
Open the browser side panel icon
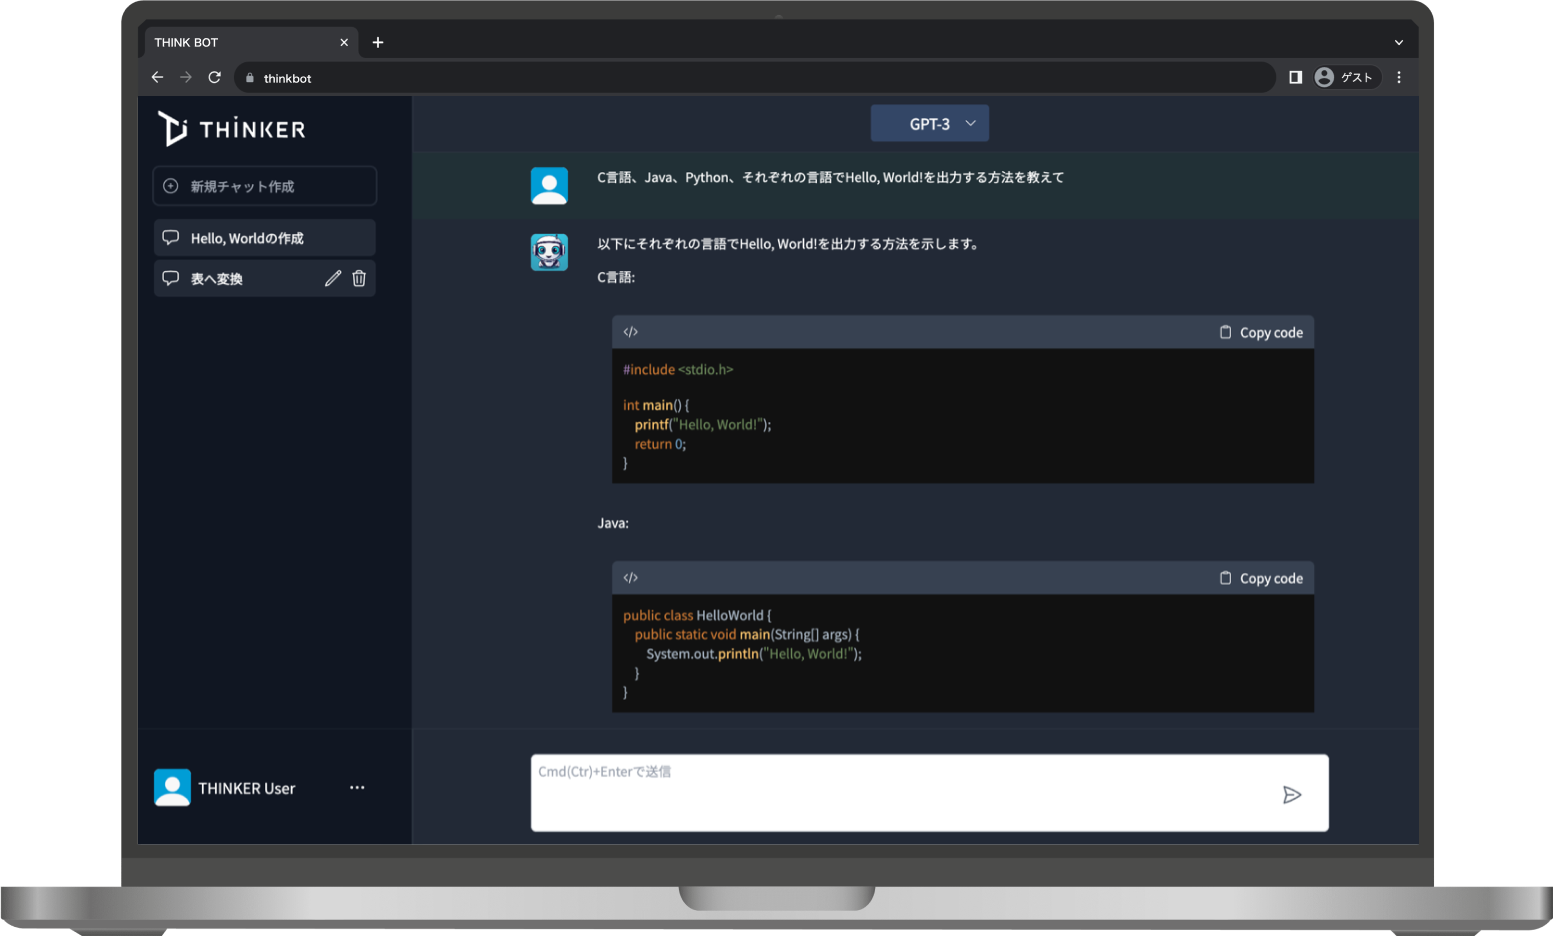1295,77
